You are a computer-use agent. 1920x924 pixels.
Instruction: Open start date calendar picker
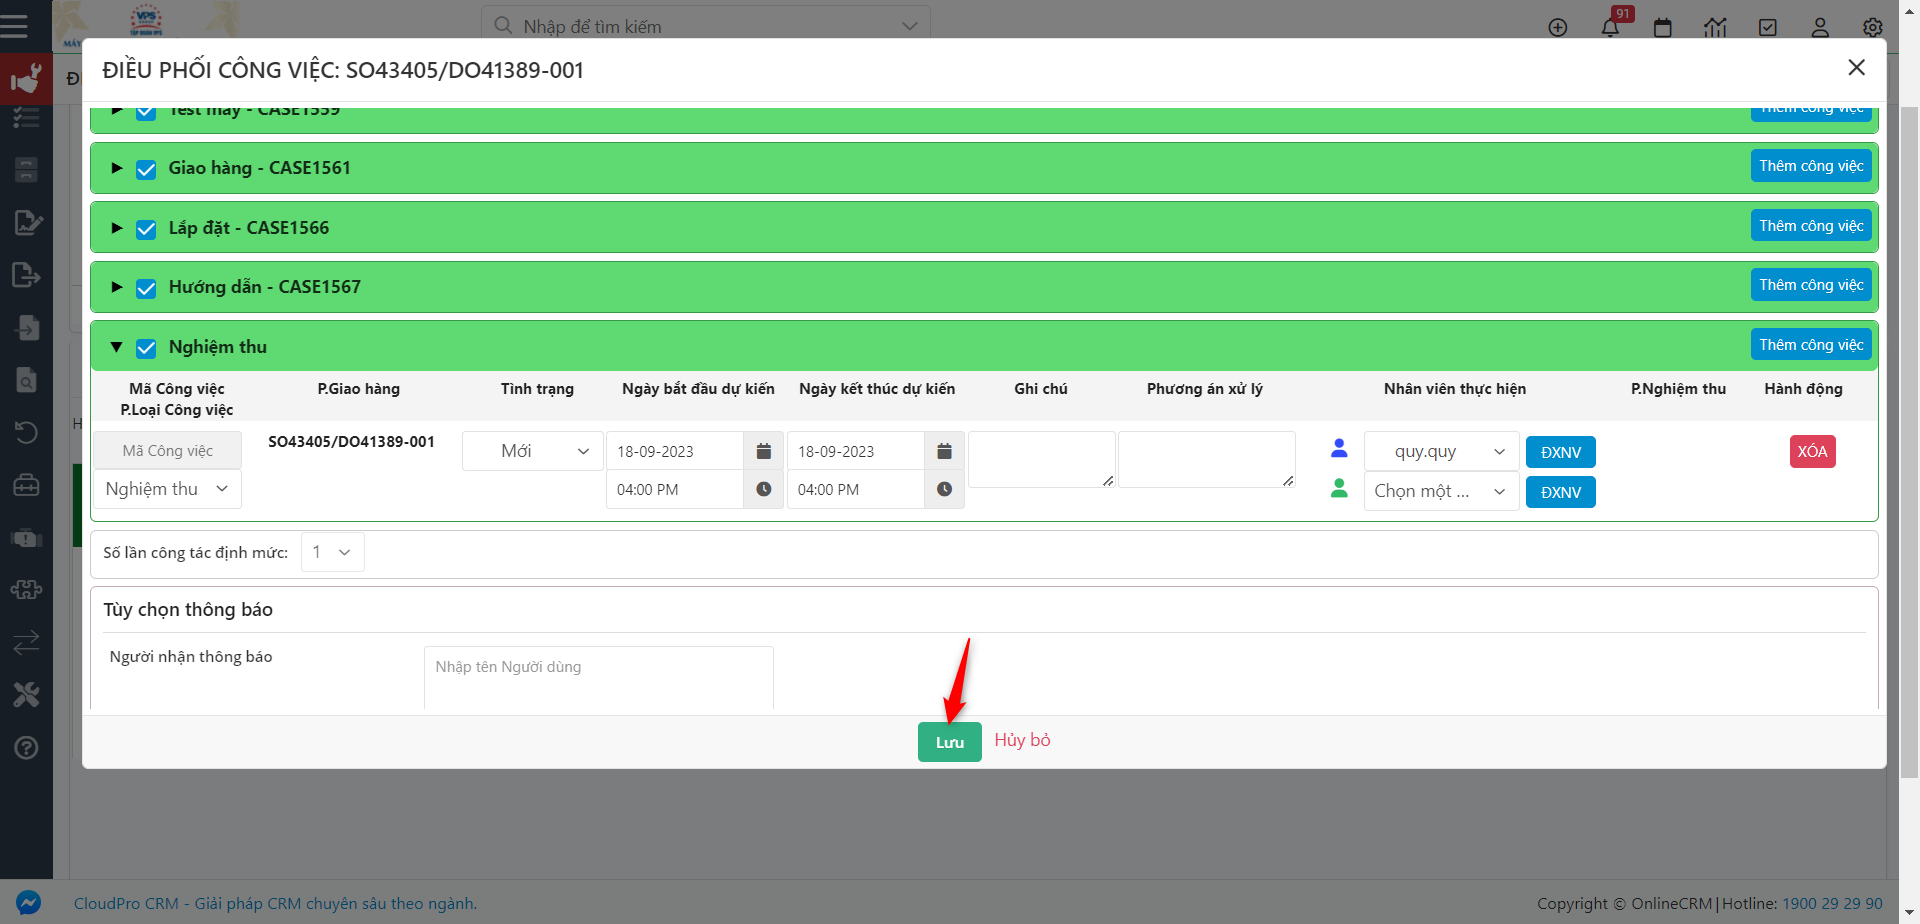pyautogui.click(x=764, y=451)
